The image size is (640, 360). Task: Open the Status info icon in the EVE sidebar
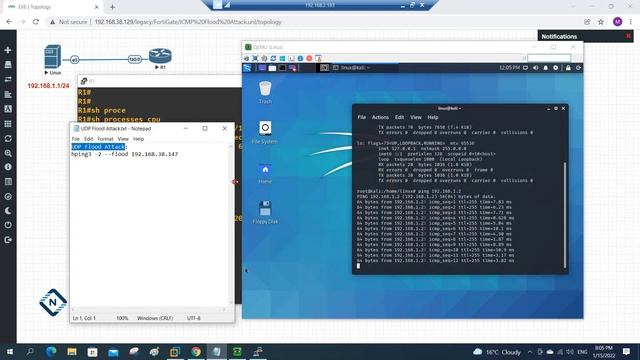[x=8, y=167]
